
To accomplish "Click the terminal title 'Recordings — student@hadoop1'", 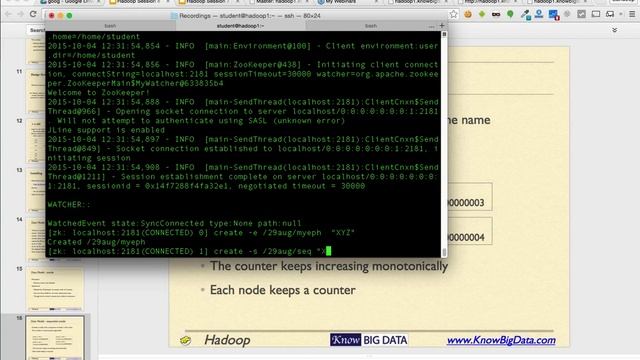I will (250, 16).
